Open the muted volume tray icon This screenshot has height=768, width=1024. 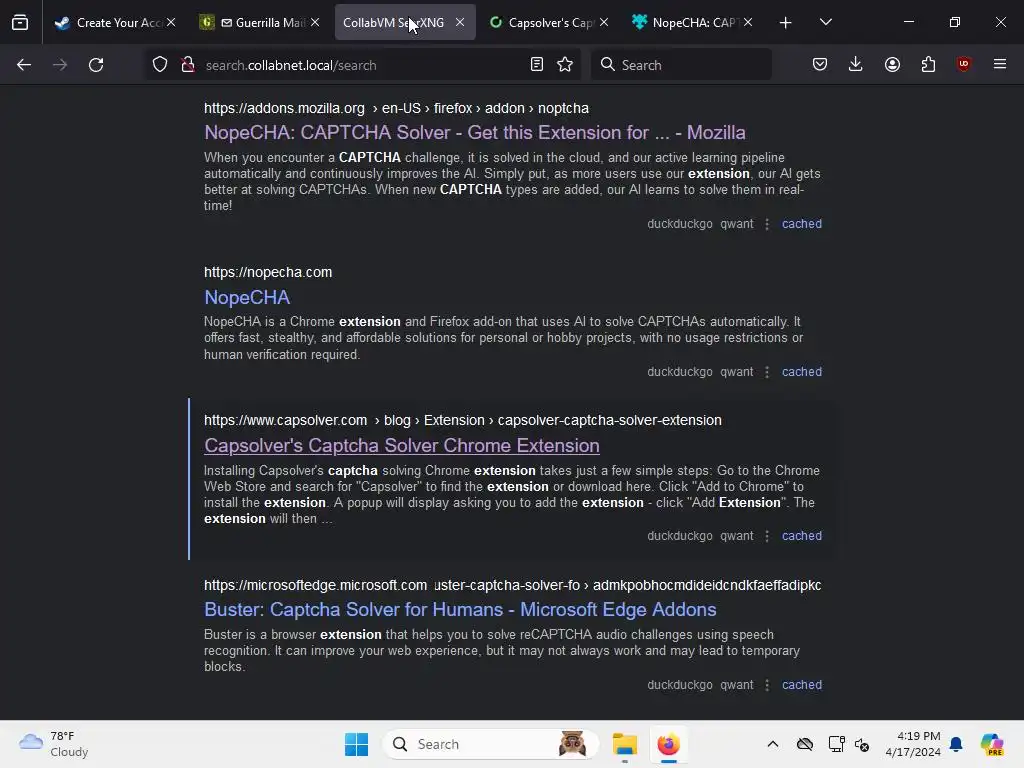(x=862, y=744)
